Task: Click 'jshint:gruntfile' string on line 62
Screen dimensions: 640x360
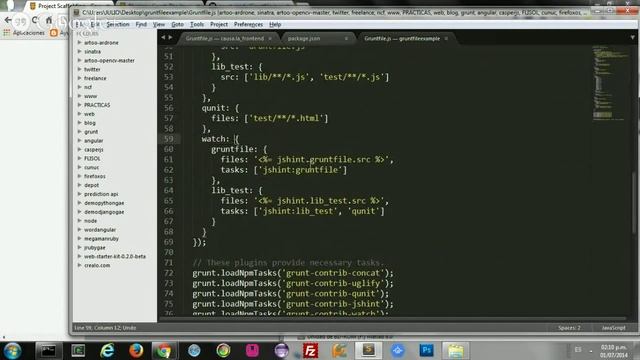Action: [300, 170]
